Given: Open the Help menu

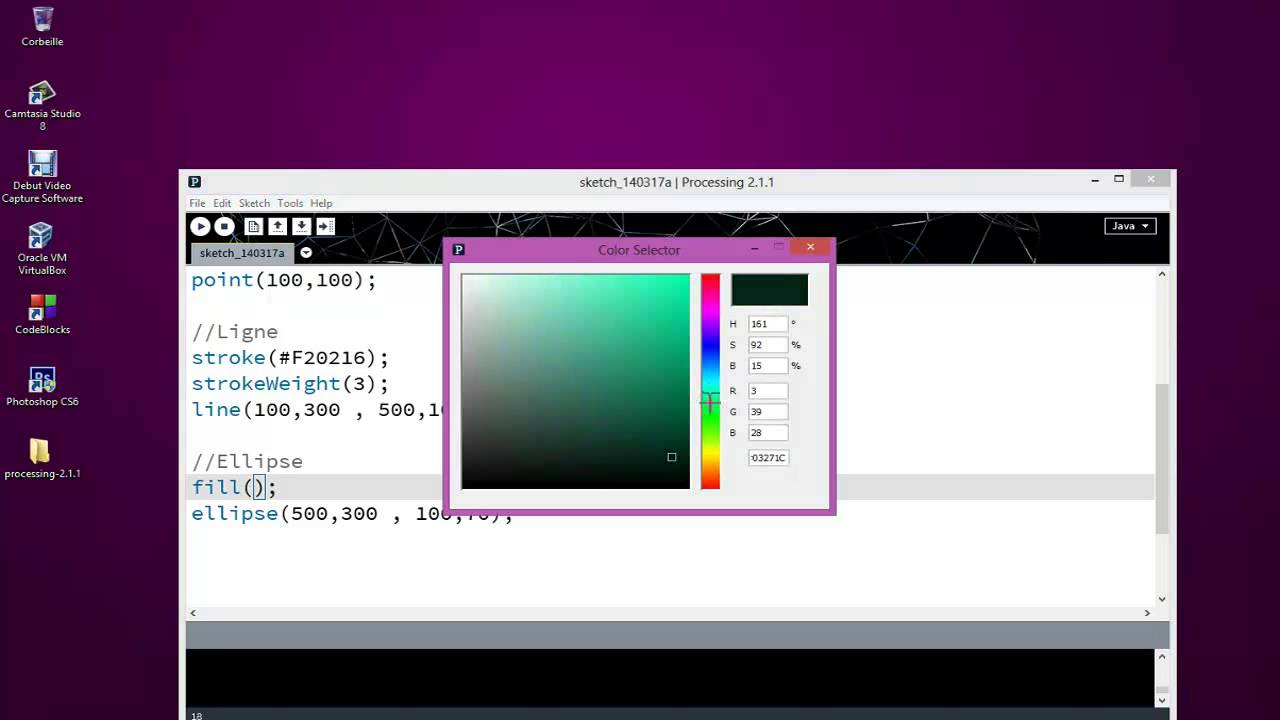Looking at the screenshot, I should click(x=321, y=203).
